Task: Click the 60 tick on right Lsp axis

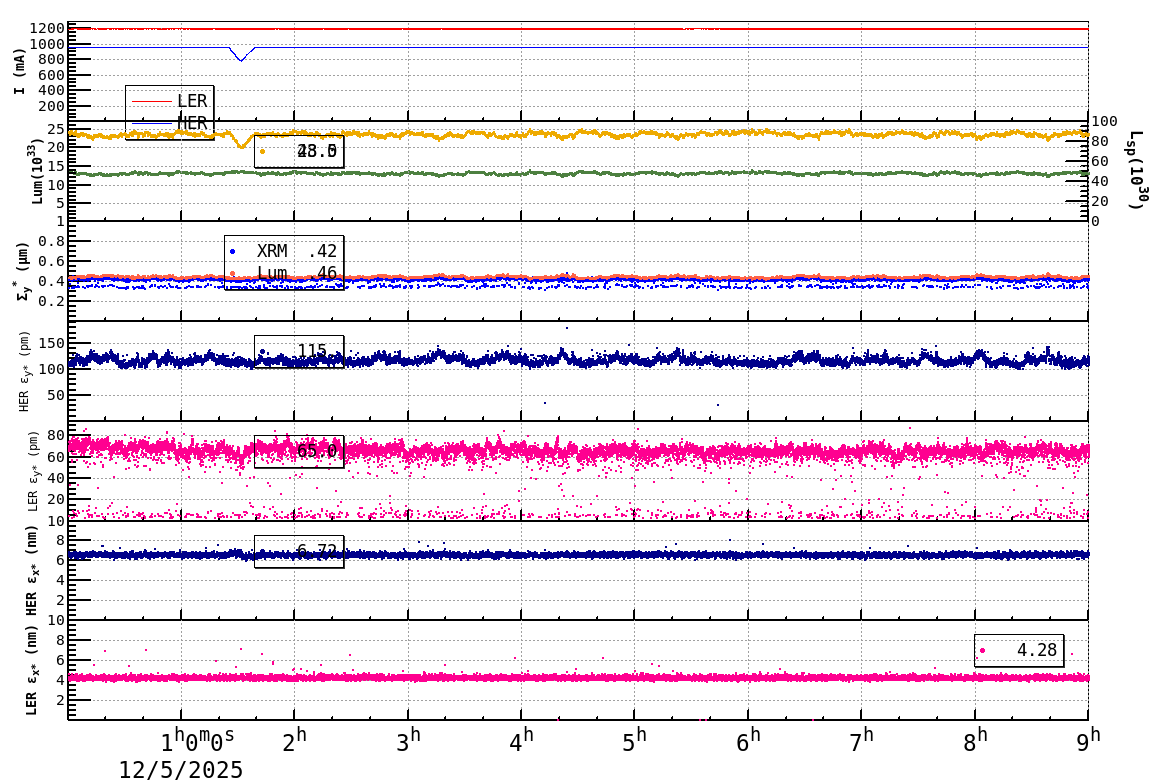Action: [x=1100, y=161]
